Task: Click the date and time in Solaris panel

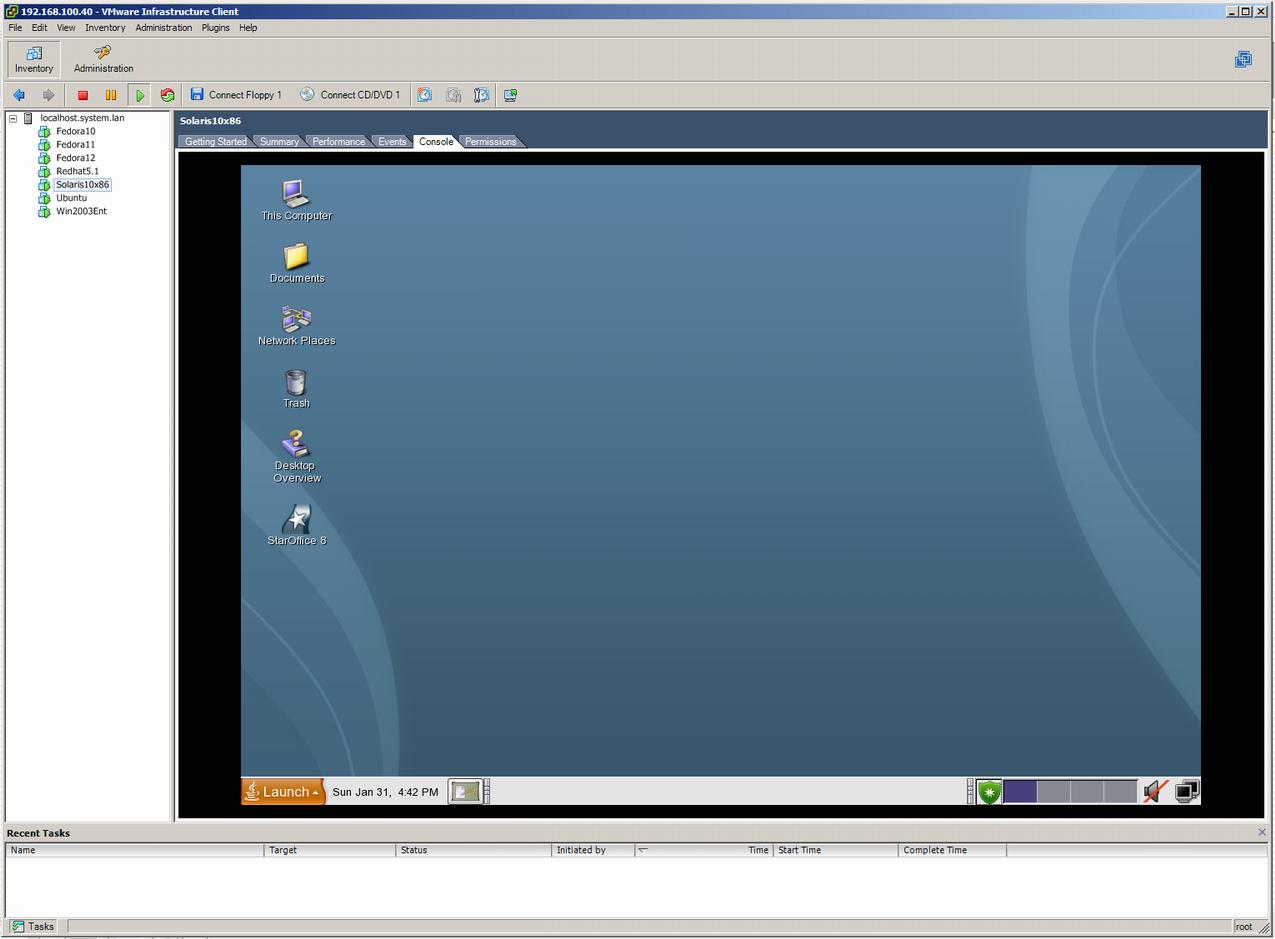Action: [x=385, y=792]
